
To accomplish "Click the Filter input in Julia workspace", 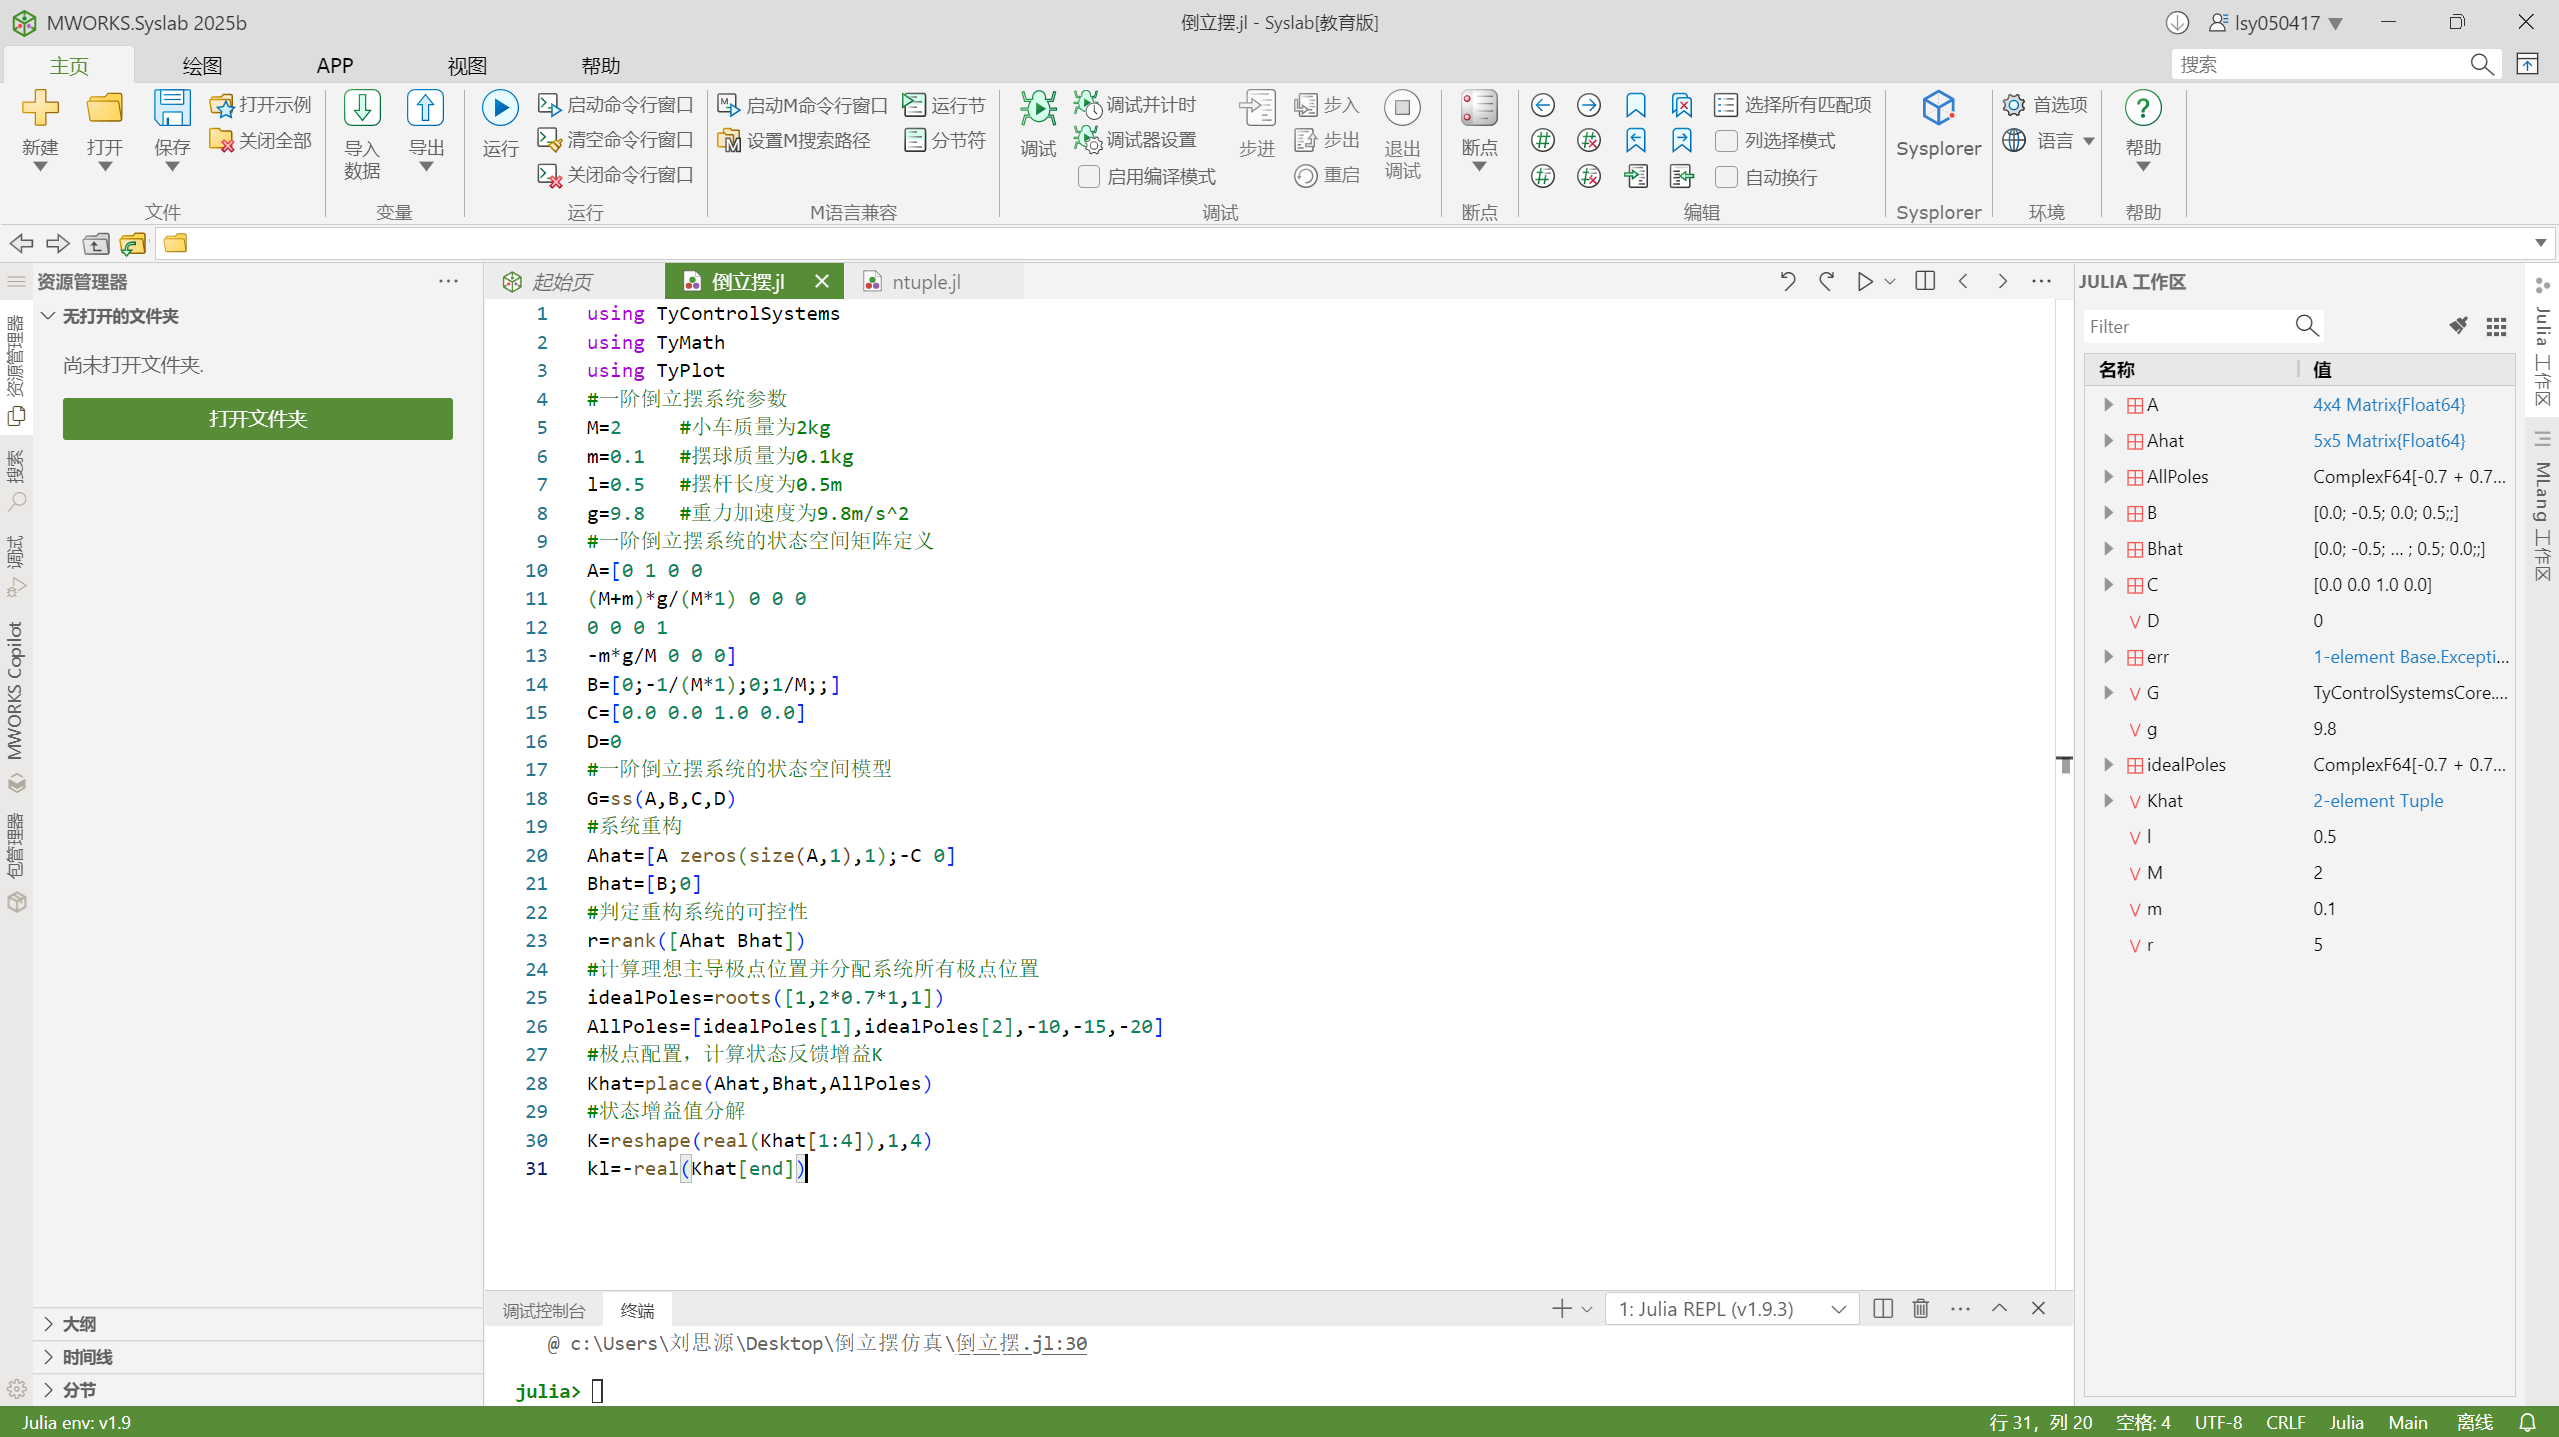I will pyautogui.click(x=2190, y=326).
